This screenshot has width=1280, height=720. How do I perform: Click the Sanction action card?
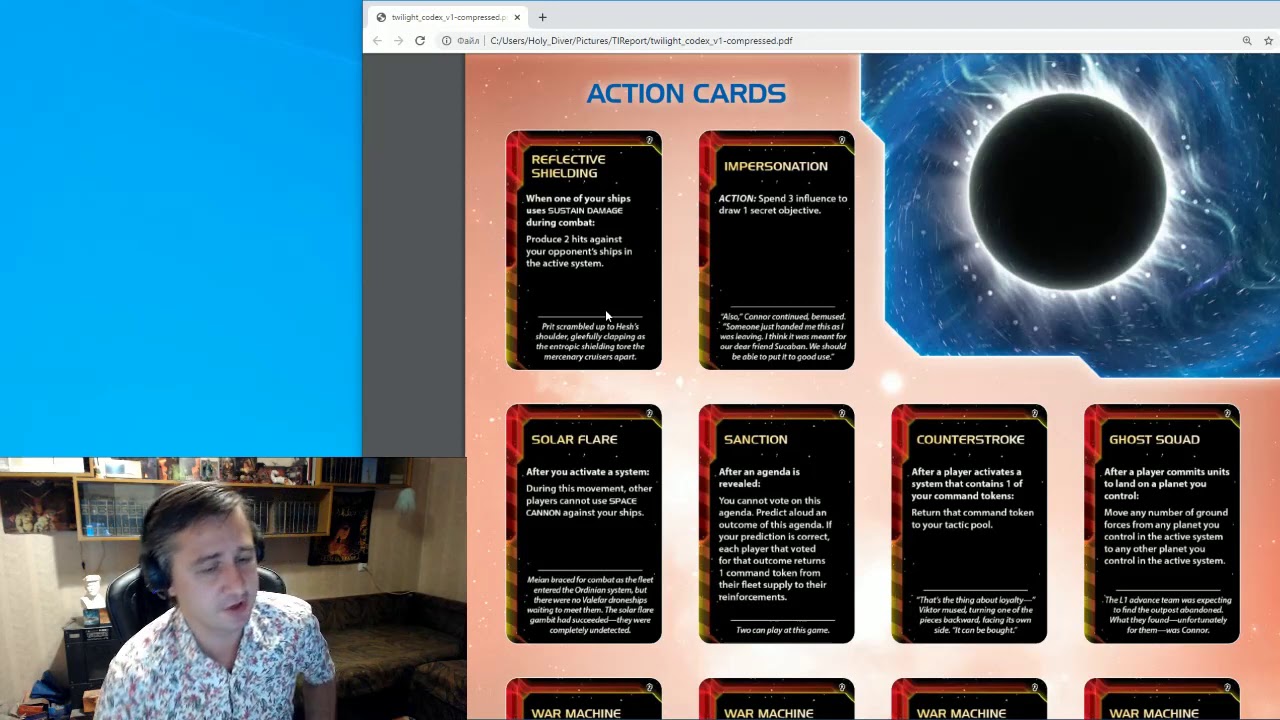(x=777, y=524)
